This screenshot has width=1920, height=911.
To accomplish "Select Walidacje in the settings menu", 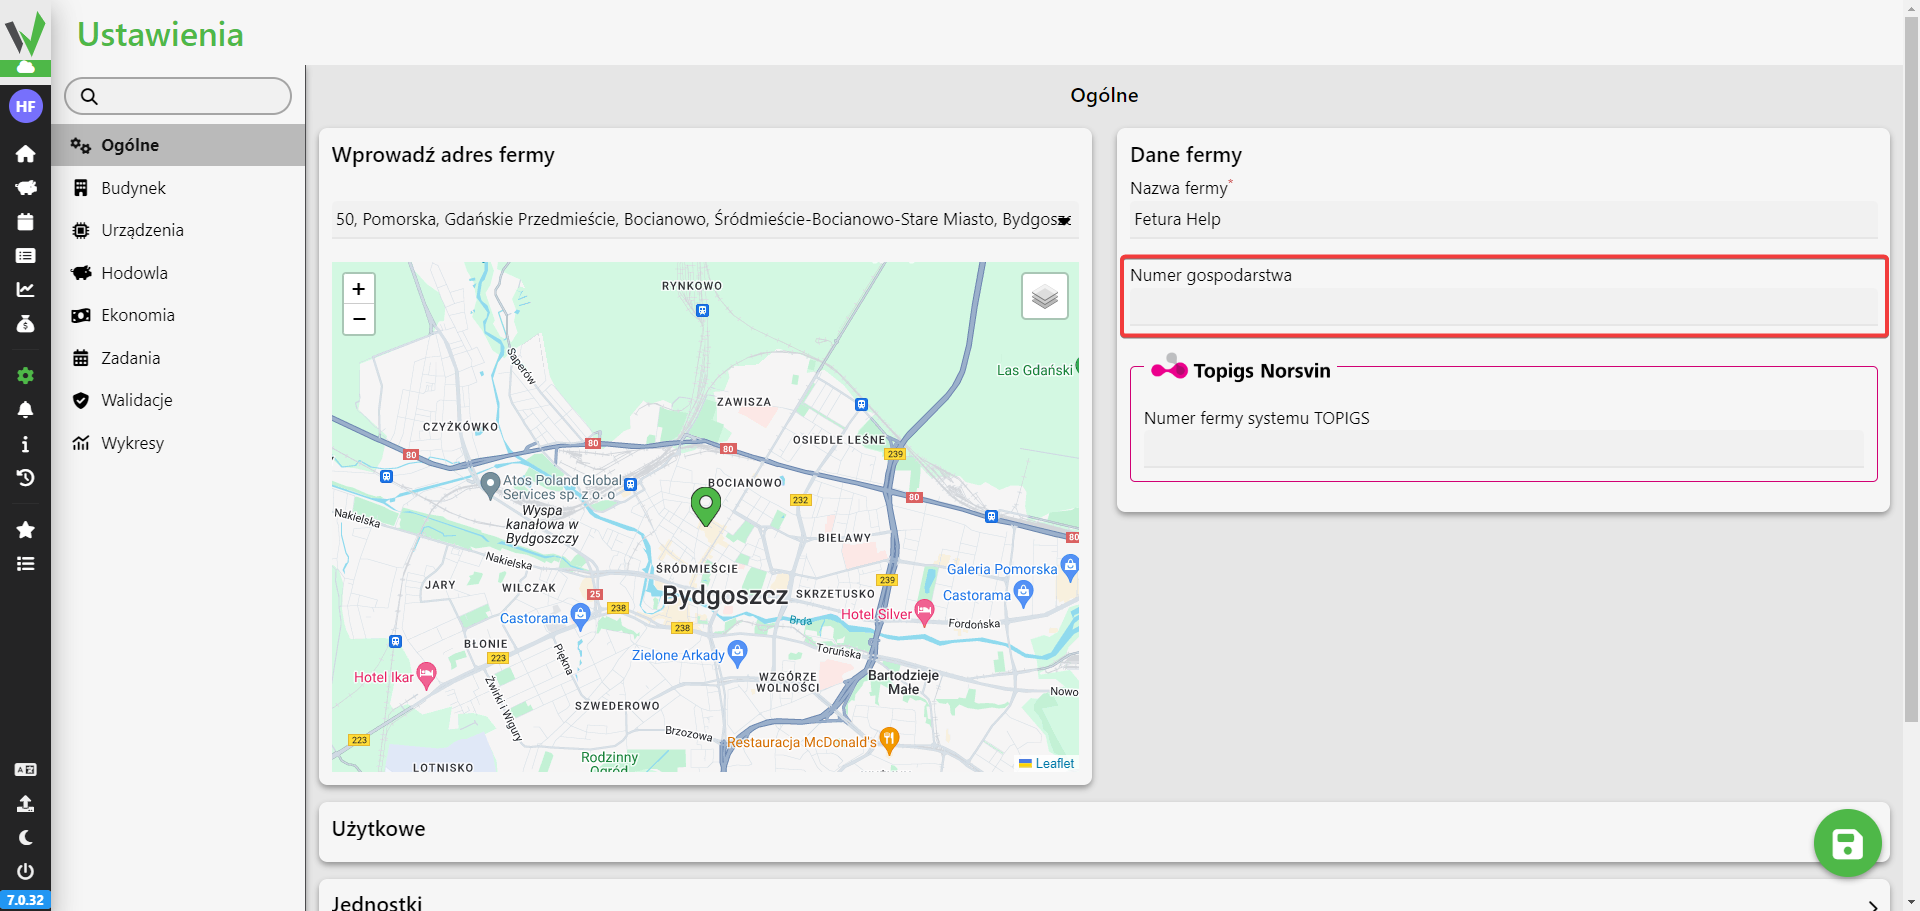I will [x=136, y=400].
